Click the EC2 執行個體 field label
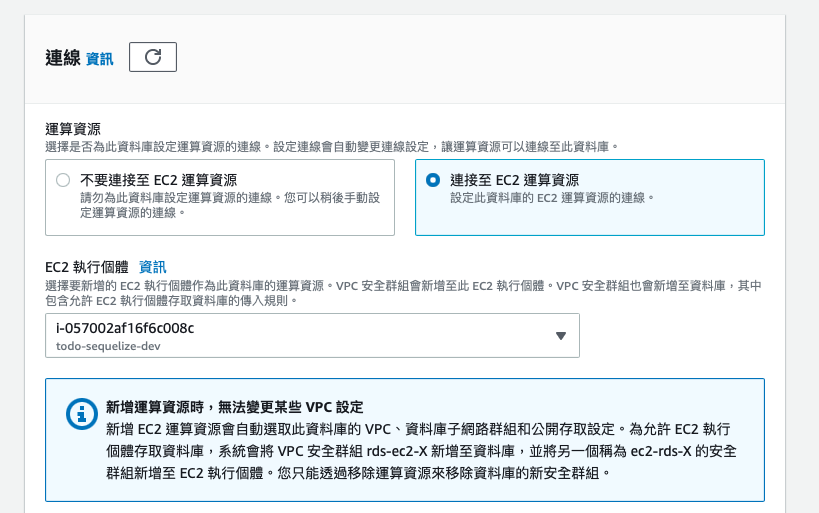The image size is (819, 513). (x=87, y=267)
